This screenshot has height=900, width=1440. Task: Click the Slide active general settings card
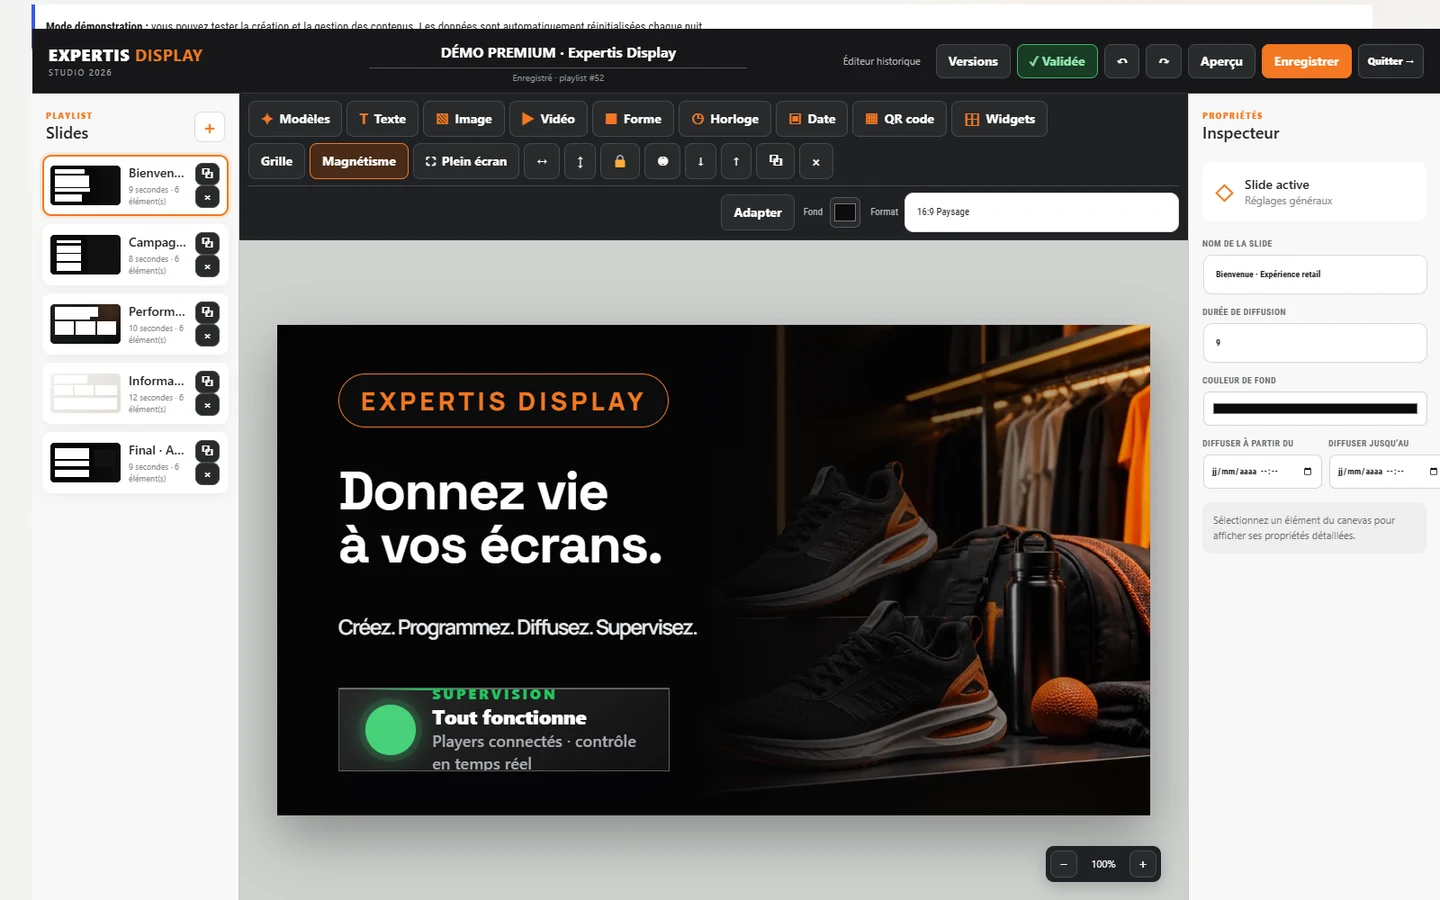click(x=1314, y=192)
